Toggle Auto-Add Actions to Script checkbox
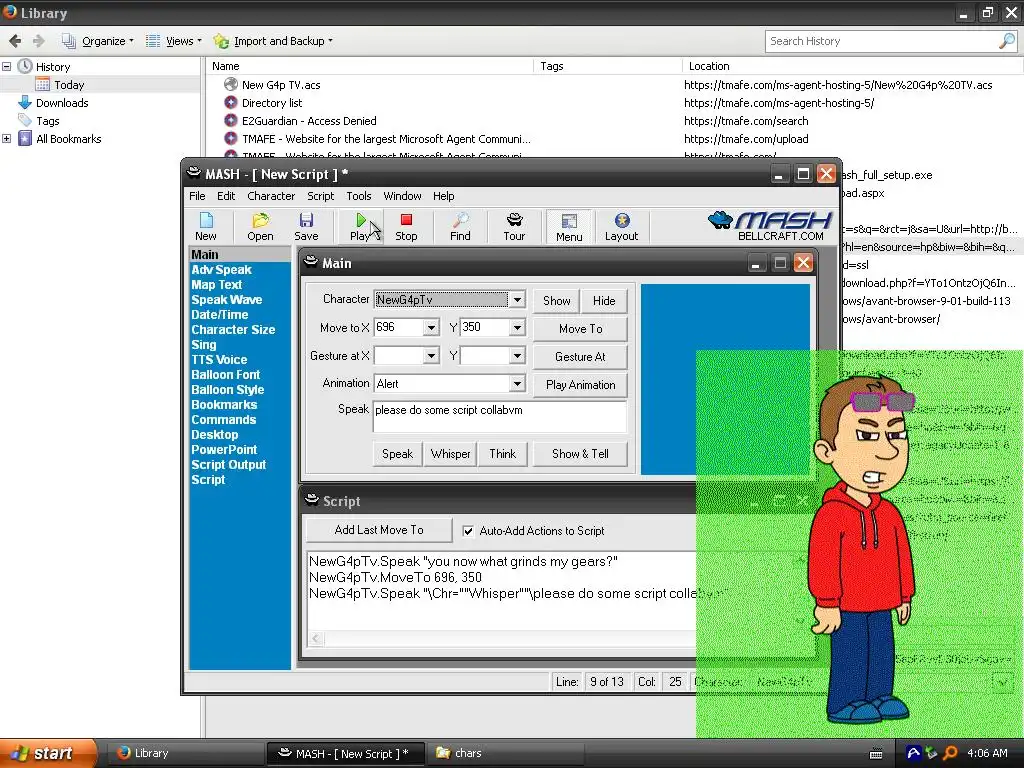This screenshot has height=768, width=1024. [x=468, y=531]
